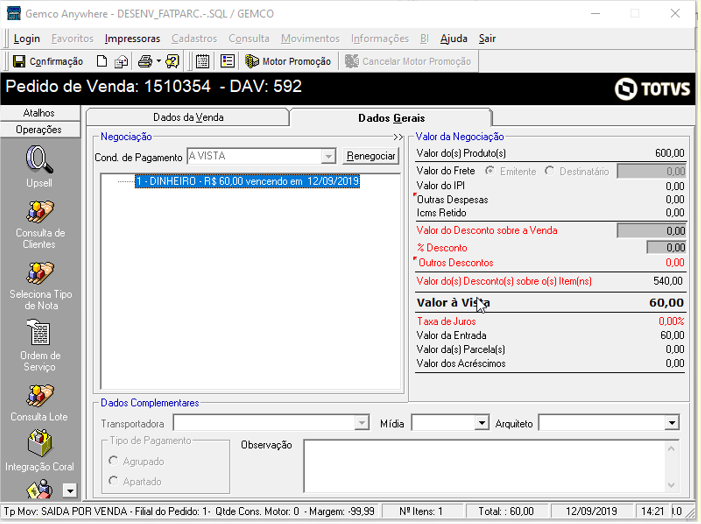Image resolution: width=701 pixels, height=524 pixels.
Task: Open the BI menu
Action: [x=424, y=38]
